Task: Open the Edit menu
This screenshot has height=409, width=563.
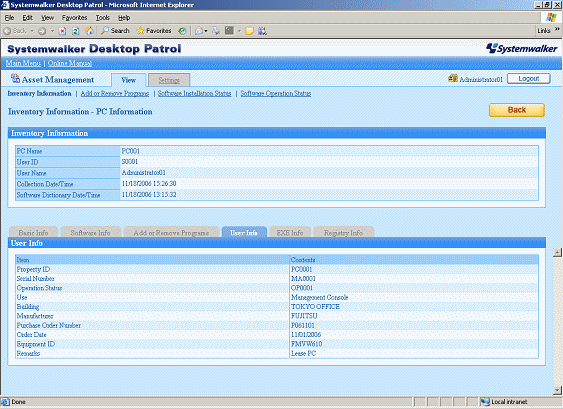Action: tap(28, 18)
